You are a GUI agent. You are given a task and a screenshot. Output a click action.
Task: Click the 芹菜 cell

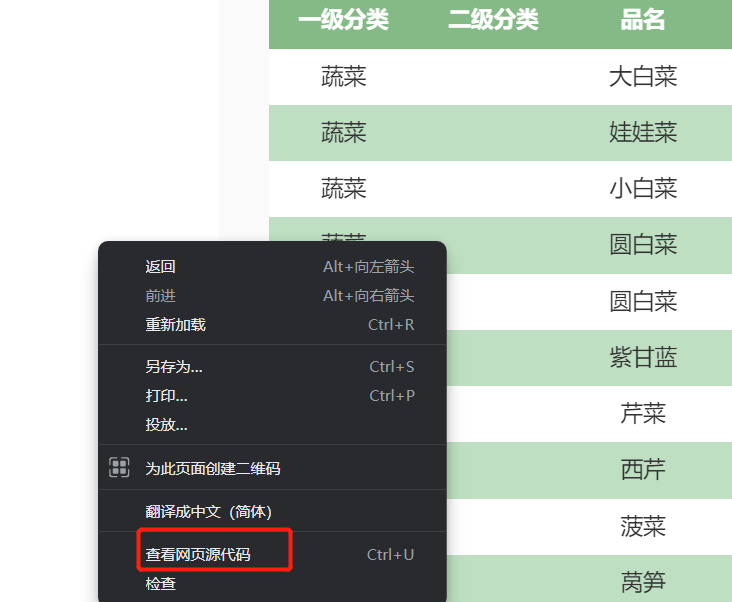point(643,414)
